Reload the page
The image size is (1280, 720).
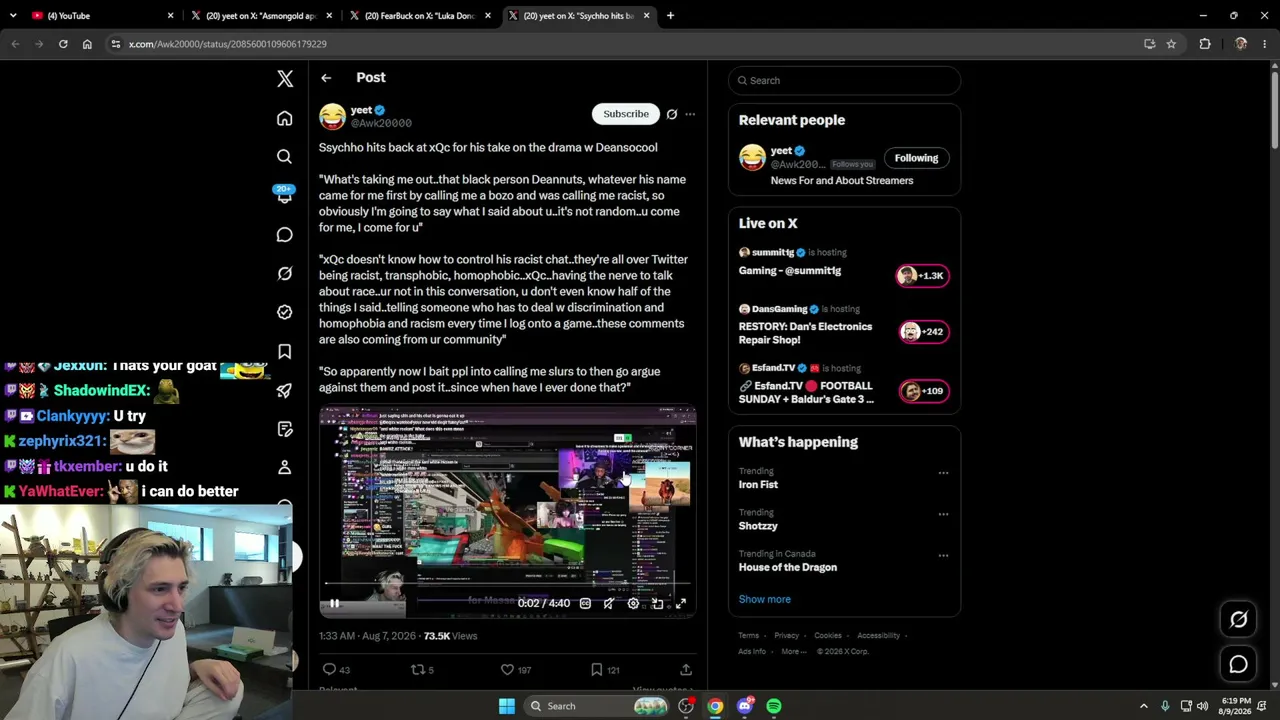coord(63,44)
